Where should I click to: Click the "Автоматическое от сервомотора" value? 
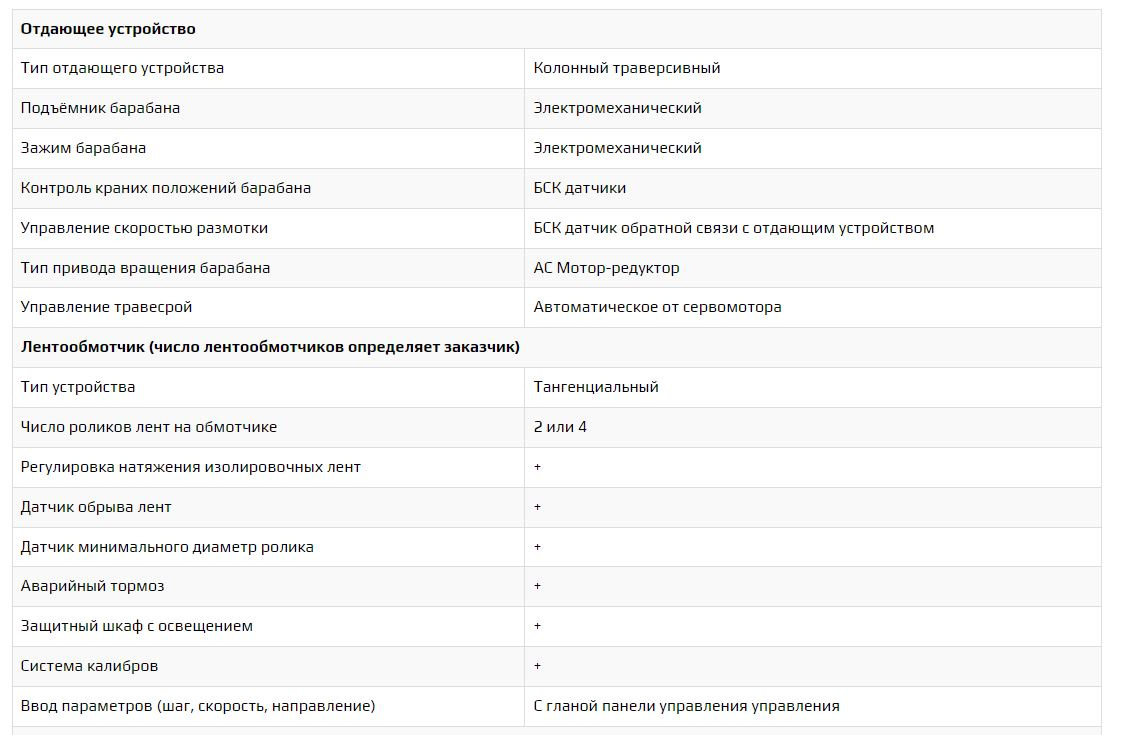pos(657,307)
